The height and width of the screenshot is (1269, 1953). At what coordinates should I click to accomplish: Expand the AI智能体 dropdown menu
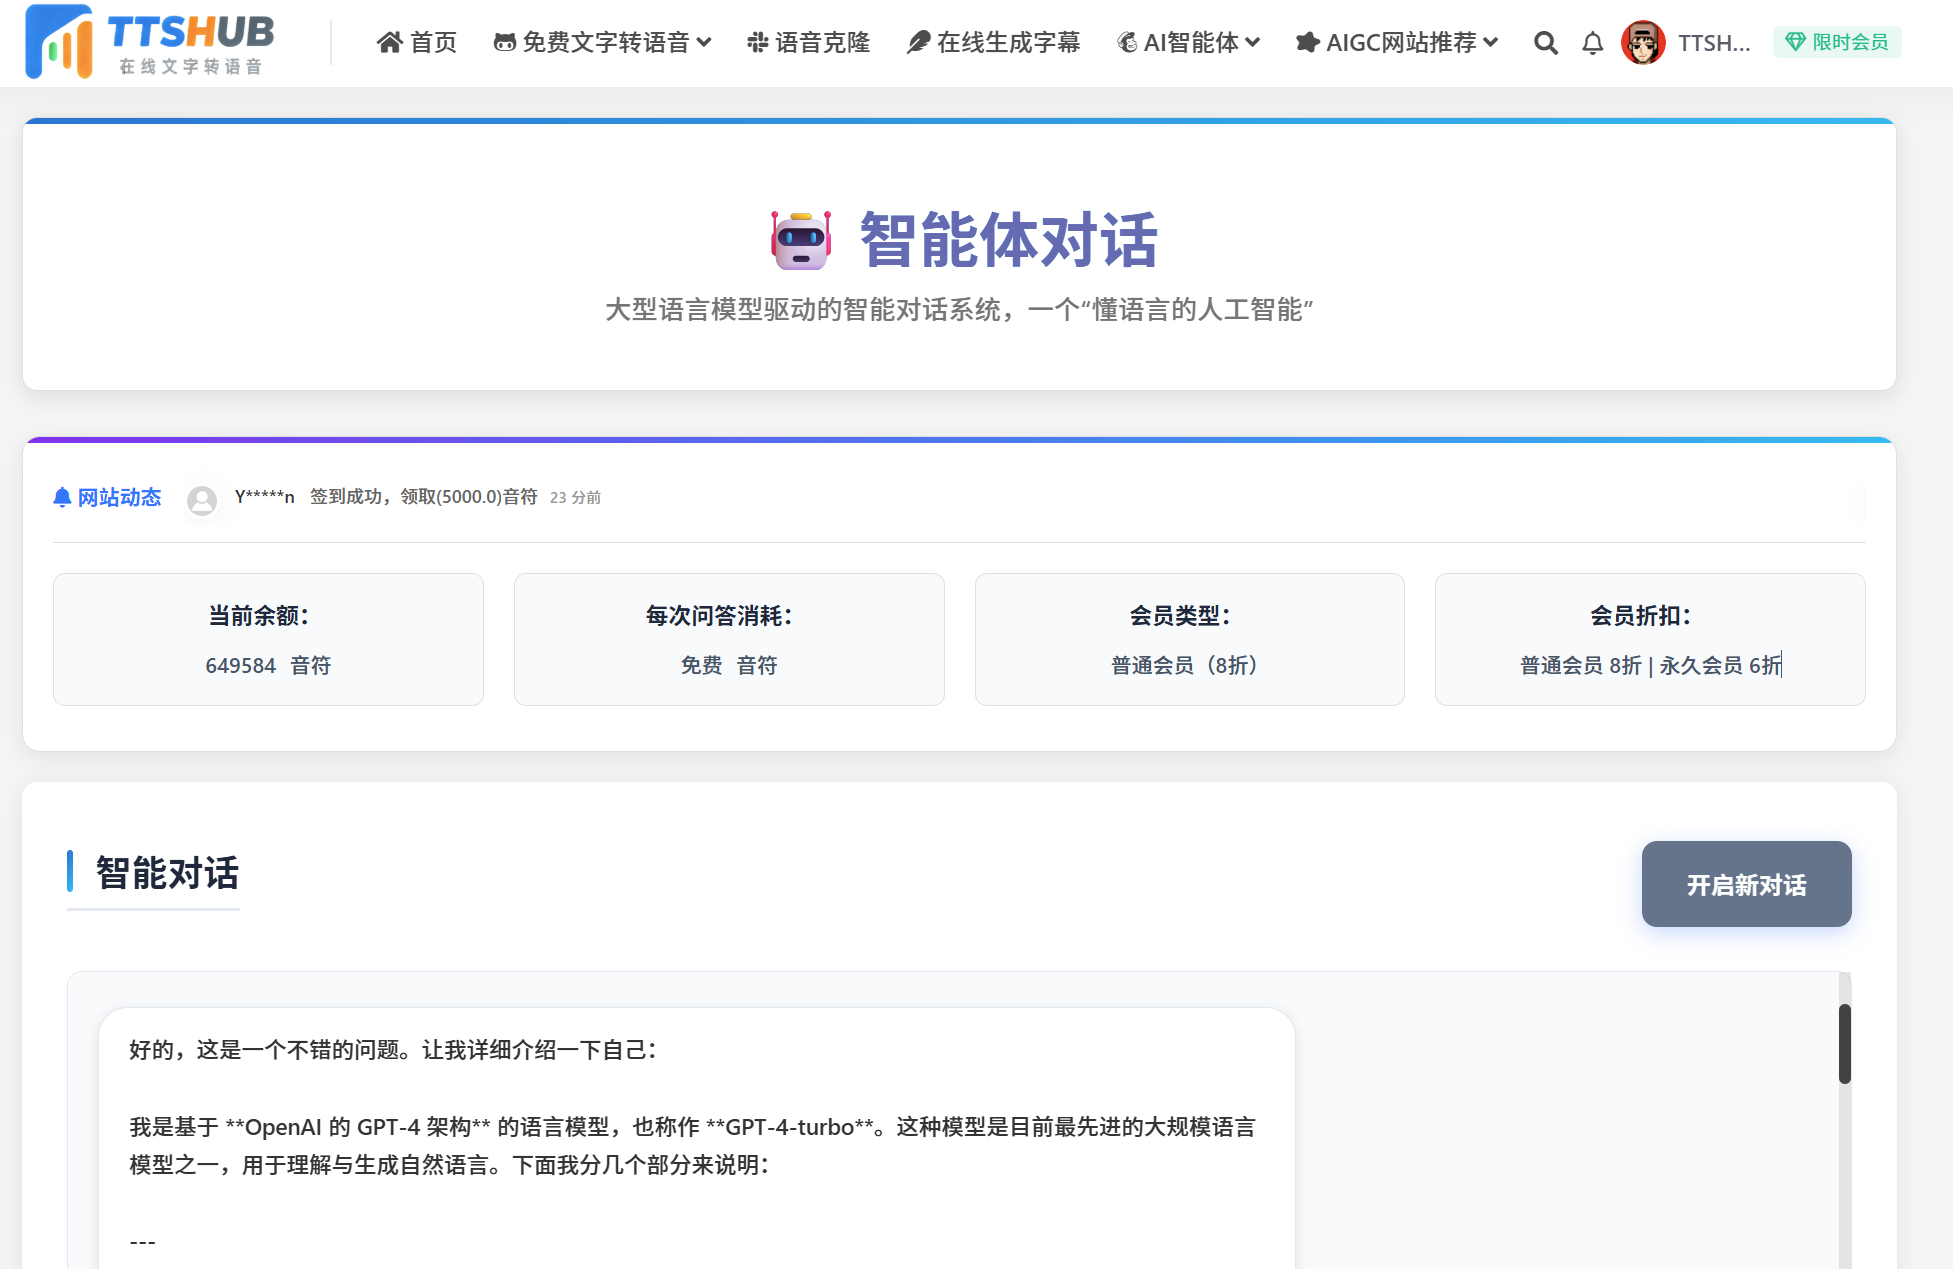pyautogui.click(x=1188, y=42)
